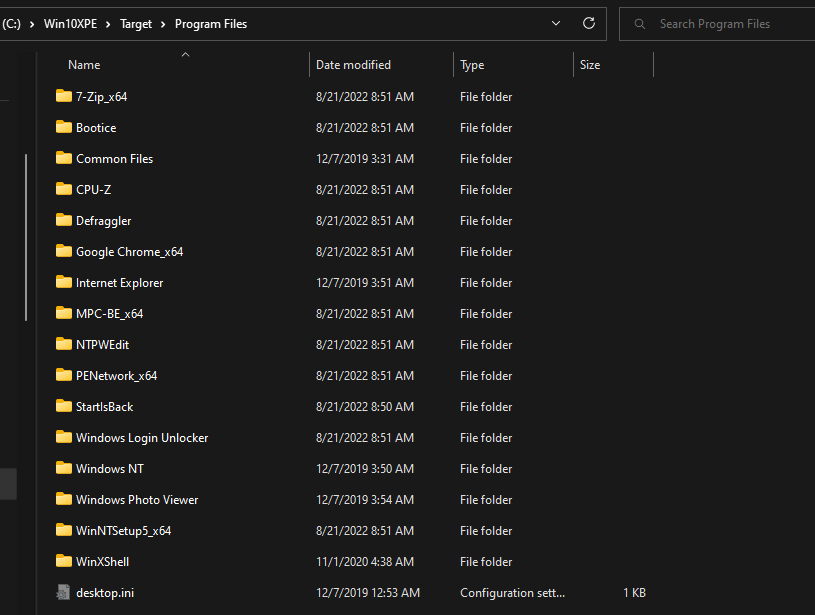Screen dimensions: 815x615
Task: Refresh the Program Files folder view
Action: 588,23
